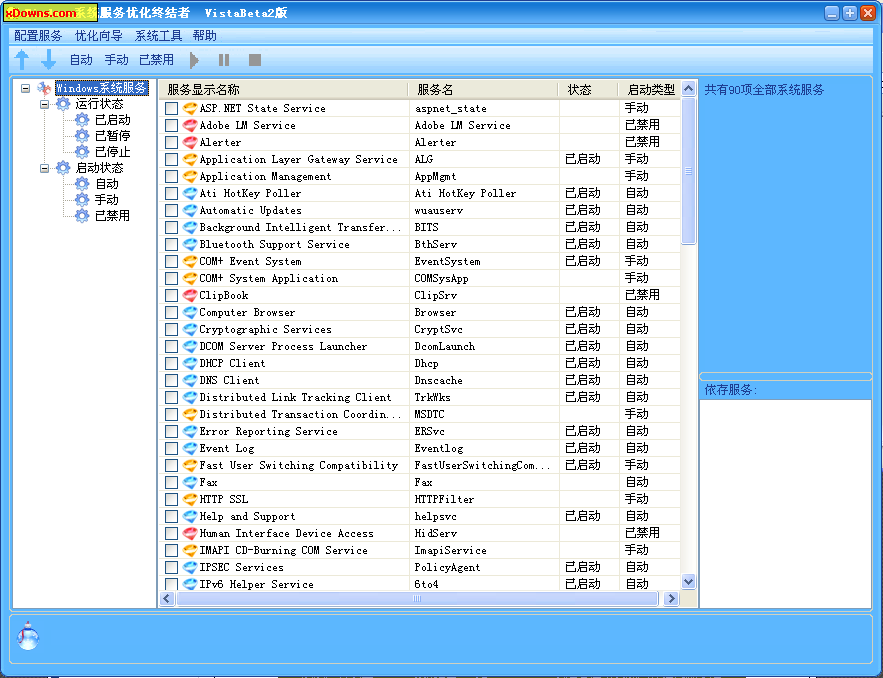Click the service list scroll-down arrow
883x678 pixels.
pos(688,581)
